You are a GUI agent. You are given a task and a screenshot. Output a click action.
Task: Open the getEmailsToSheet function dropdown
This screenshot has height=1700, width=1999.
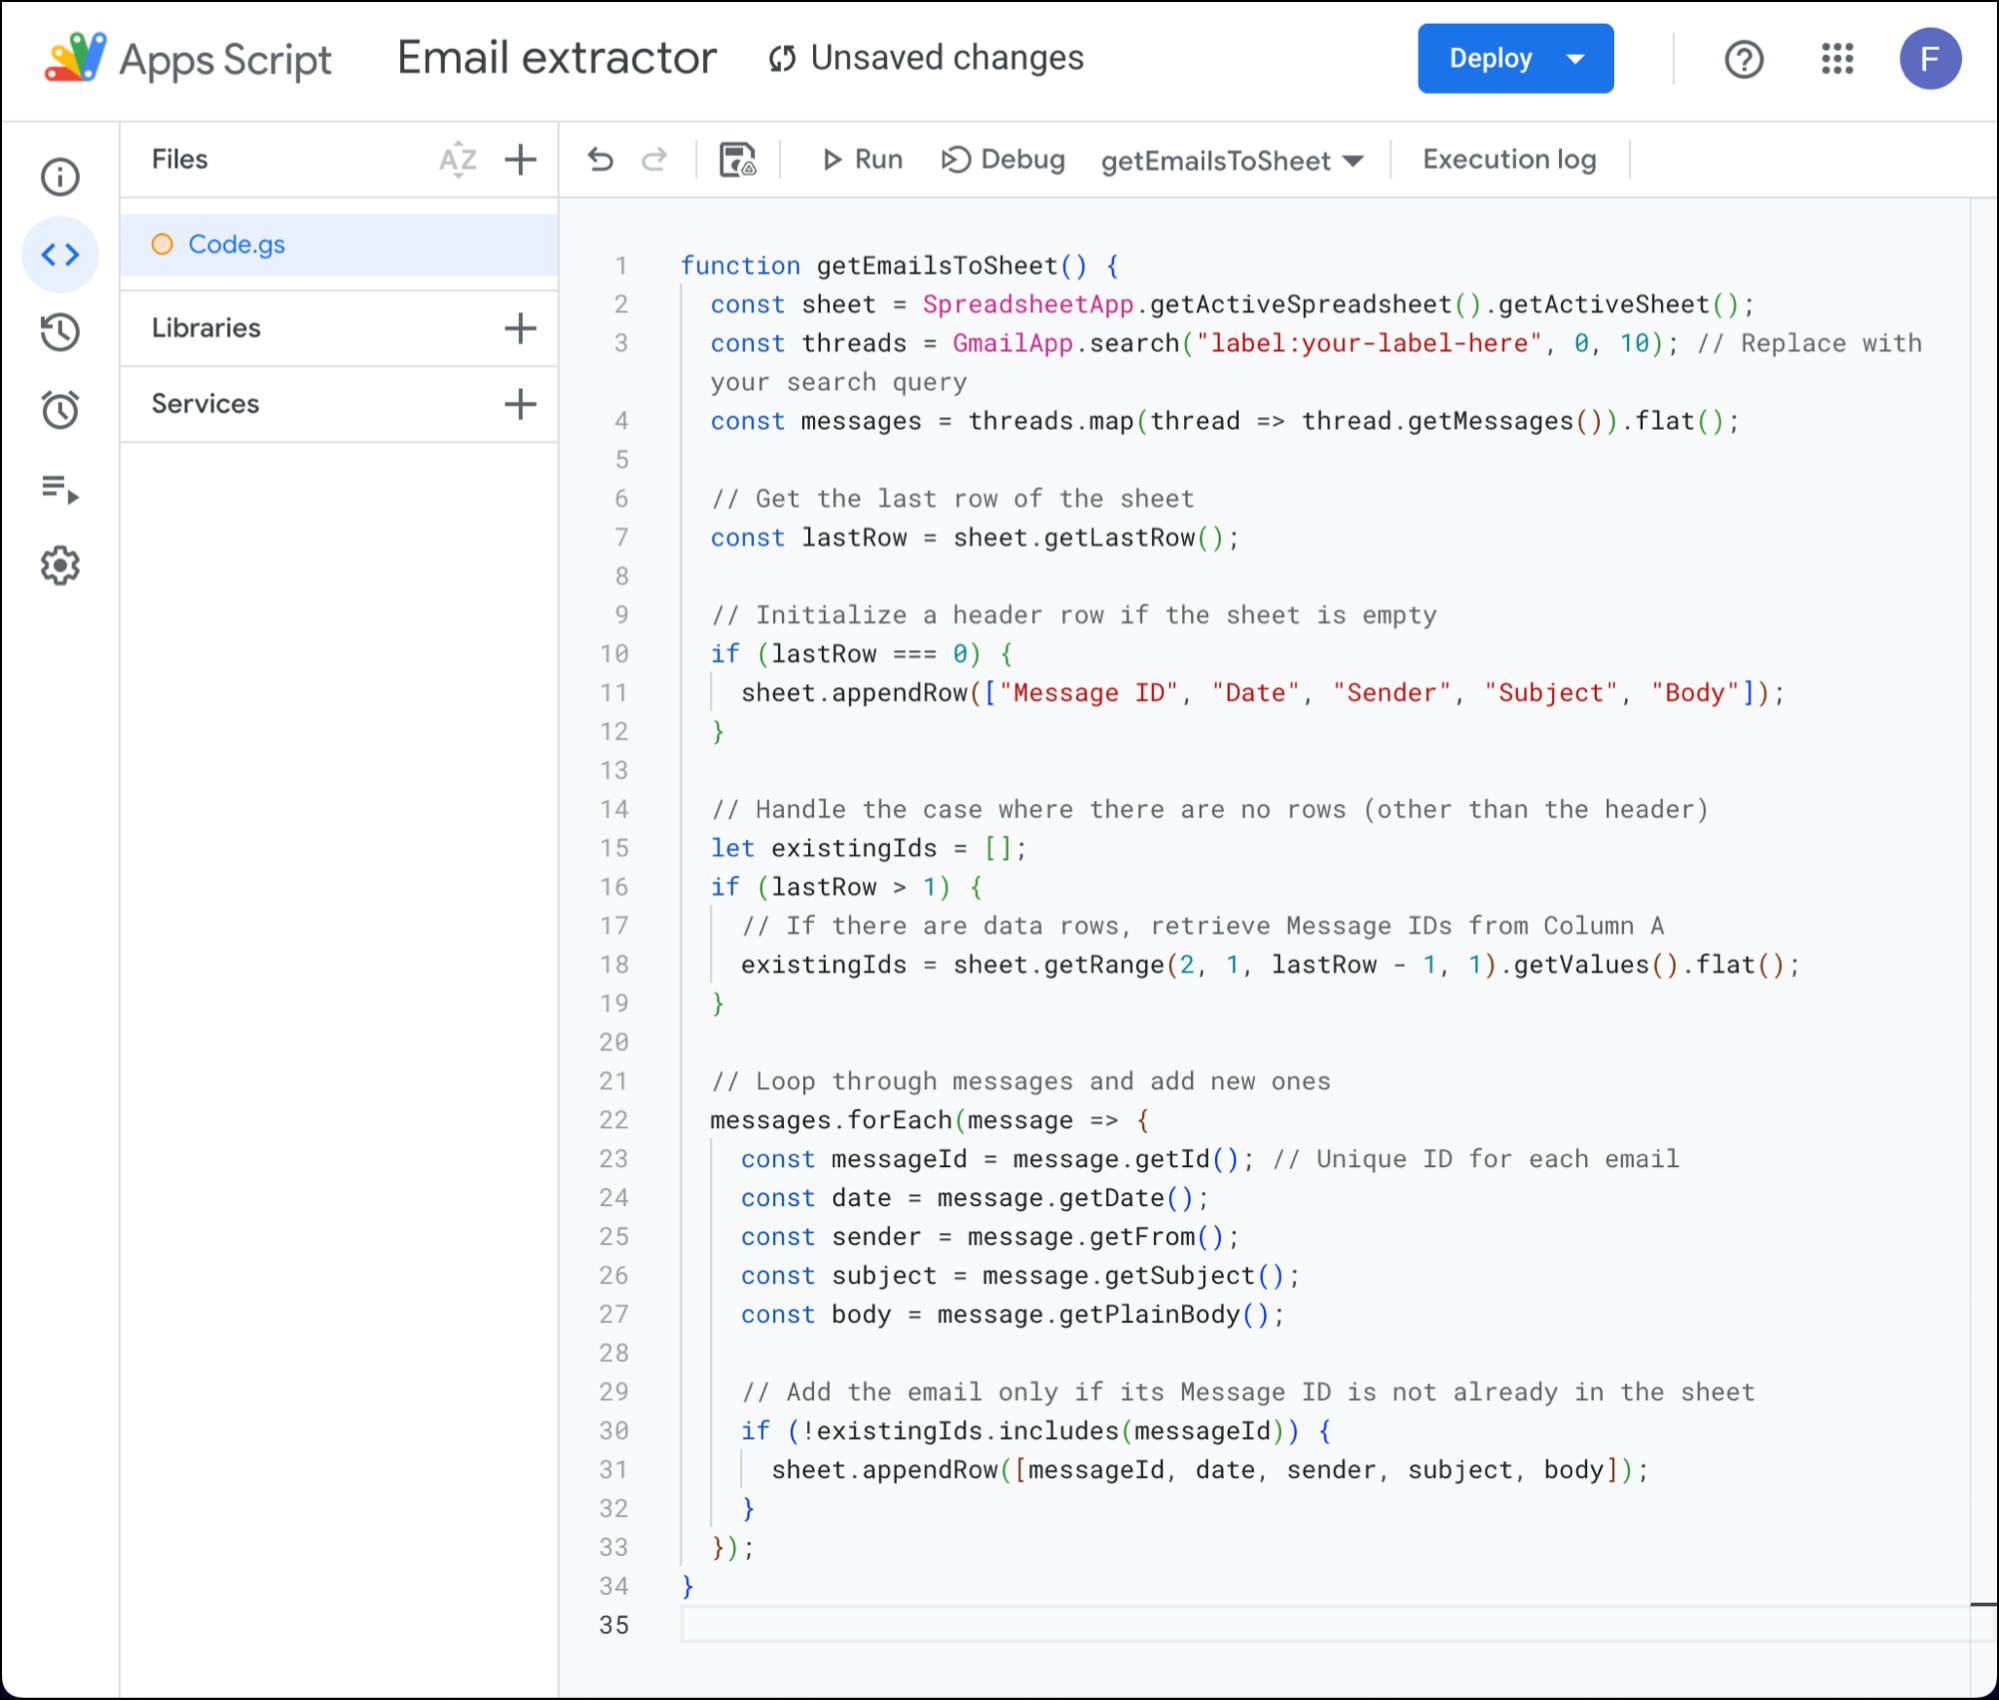pyautogui.click(x=1232, y=161)
